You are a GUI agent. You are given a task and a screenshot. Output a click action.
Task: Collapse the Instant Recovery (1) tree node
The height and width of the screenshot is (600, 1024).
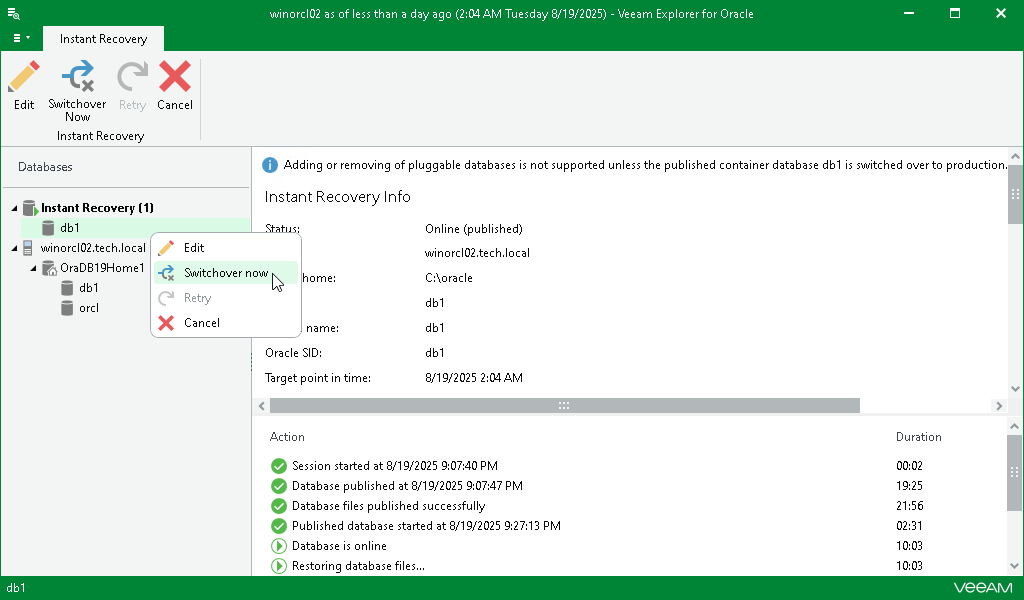click(x=12, y=207)
